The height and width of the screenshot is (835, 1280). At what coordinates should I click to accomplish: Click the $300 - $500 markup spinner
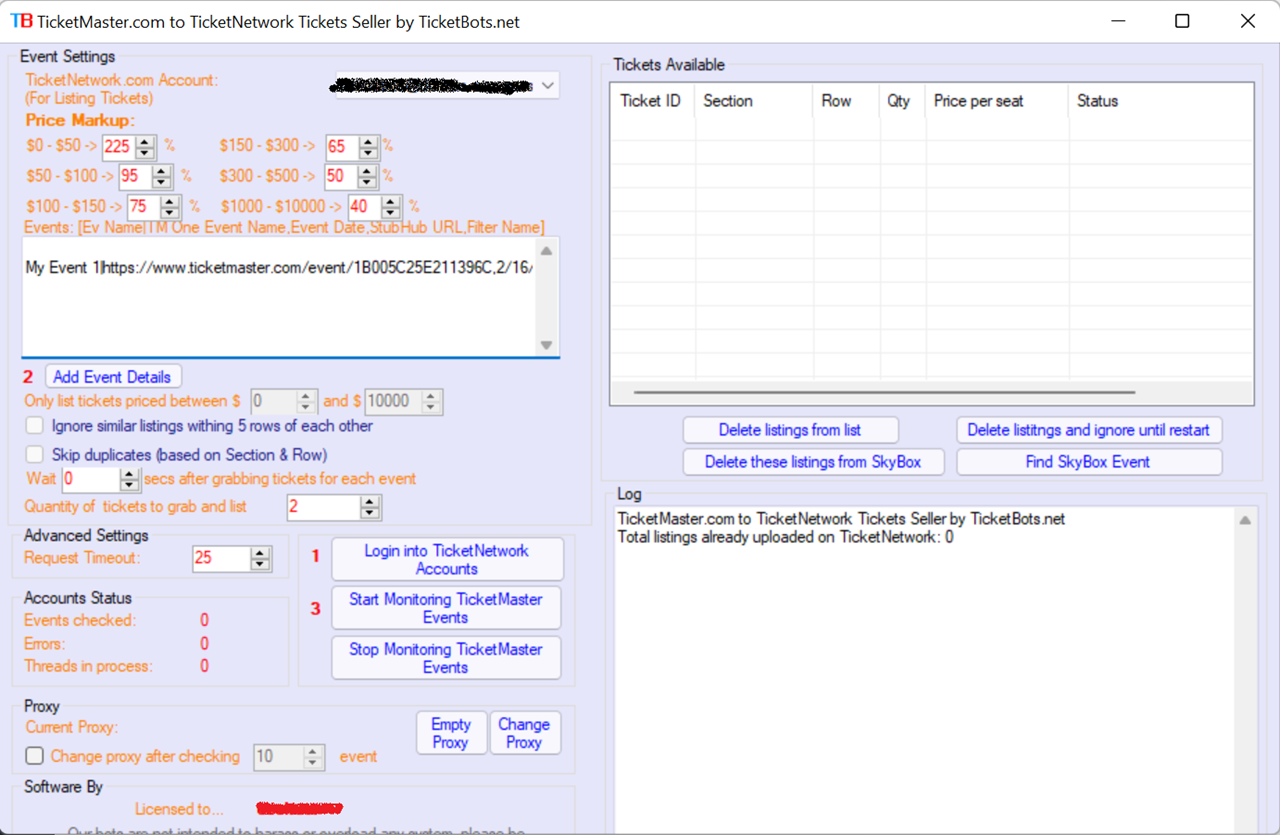369,177
